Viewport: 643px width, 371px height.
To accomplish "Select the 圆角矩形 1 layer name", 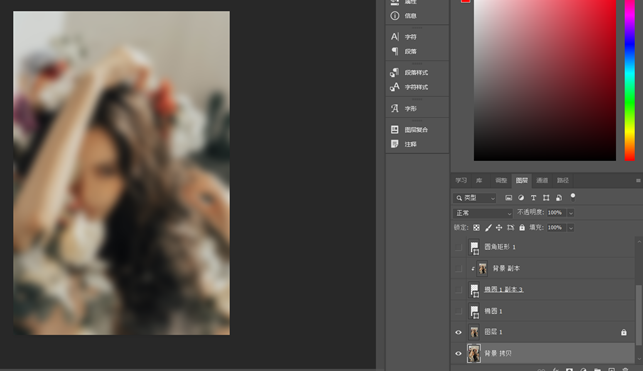I will point(500,247).
